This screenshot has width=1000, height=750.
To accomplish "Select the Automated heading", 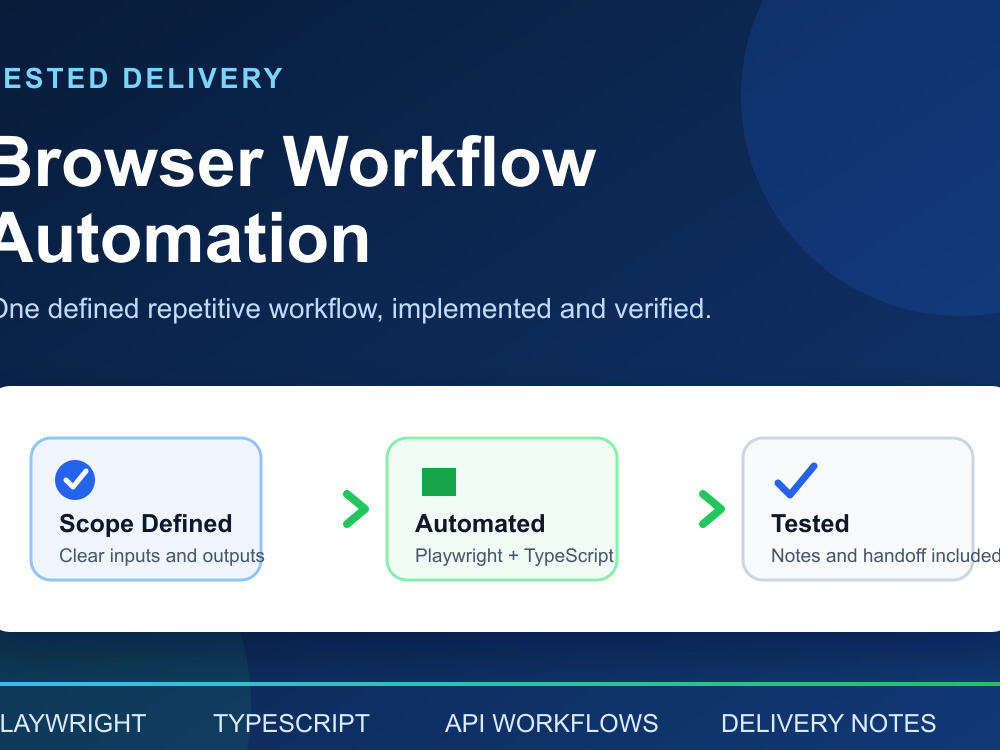I will click(480, 524).
